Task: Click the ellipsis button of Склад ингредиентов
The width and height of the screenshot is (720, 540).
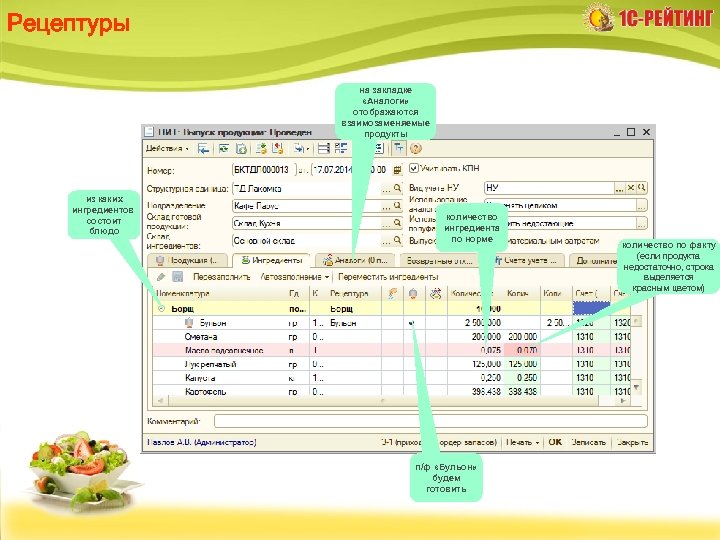Action: (387, 241)
